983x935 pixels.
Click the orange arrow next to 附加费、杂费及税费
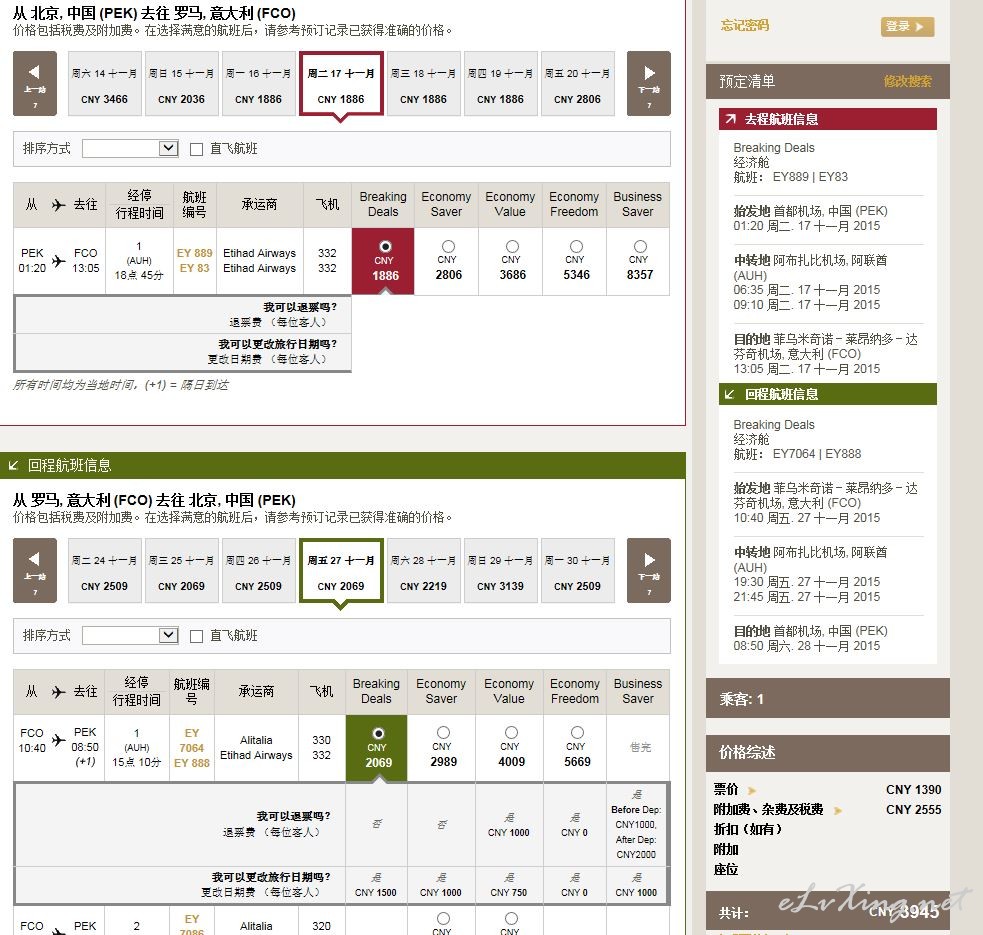(838, 810)
